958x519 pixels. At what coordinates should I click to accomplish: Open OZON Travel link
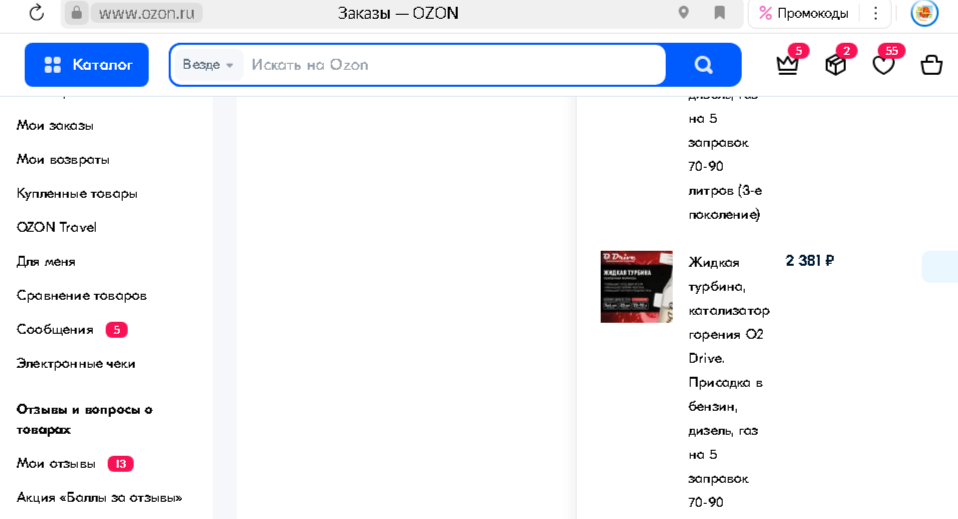pyautogui.click(x=56, y=227)
